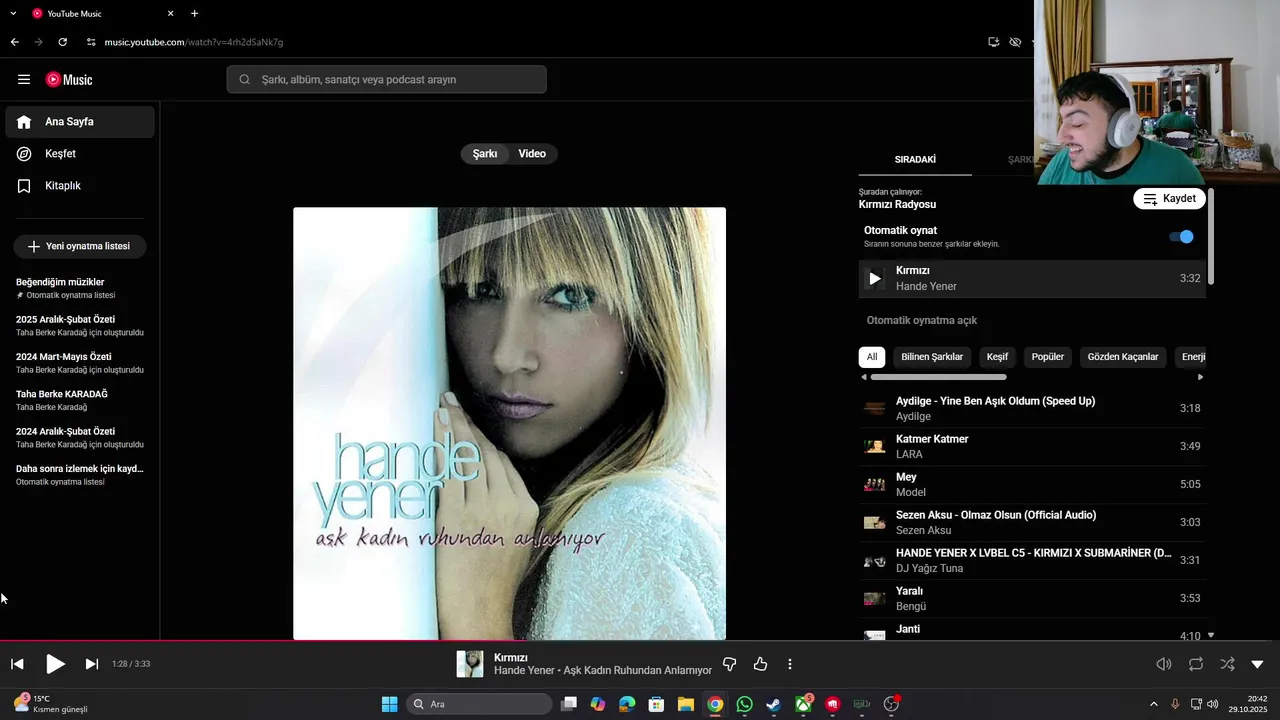1280x720 pixels.
Task: Play the DJ Yağız Tuna mashup
Action: [x=1032, y=560]
